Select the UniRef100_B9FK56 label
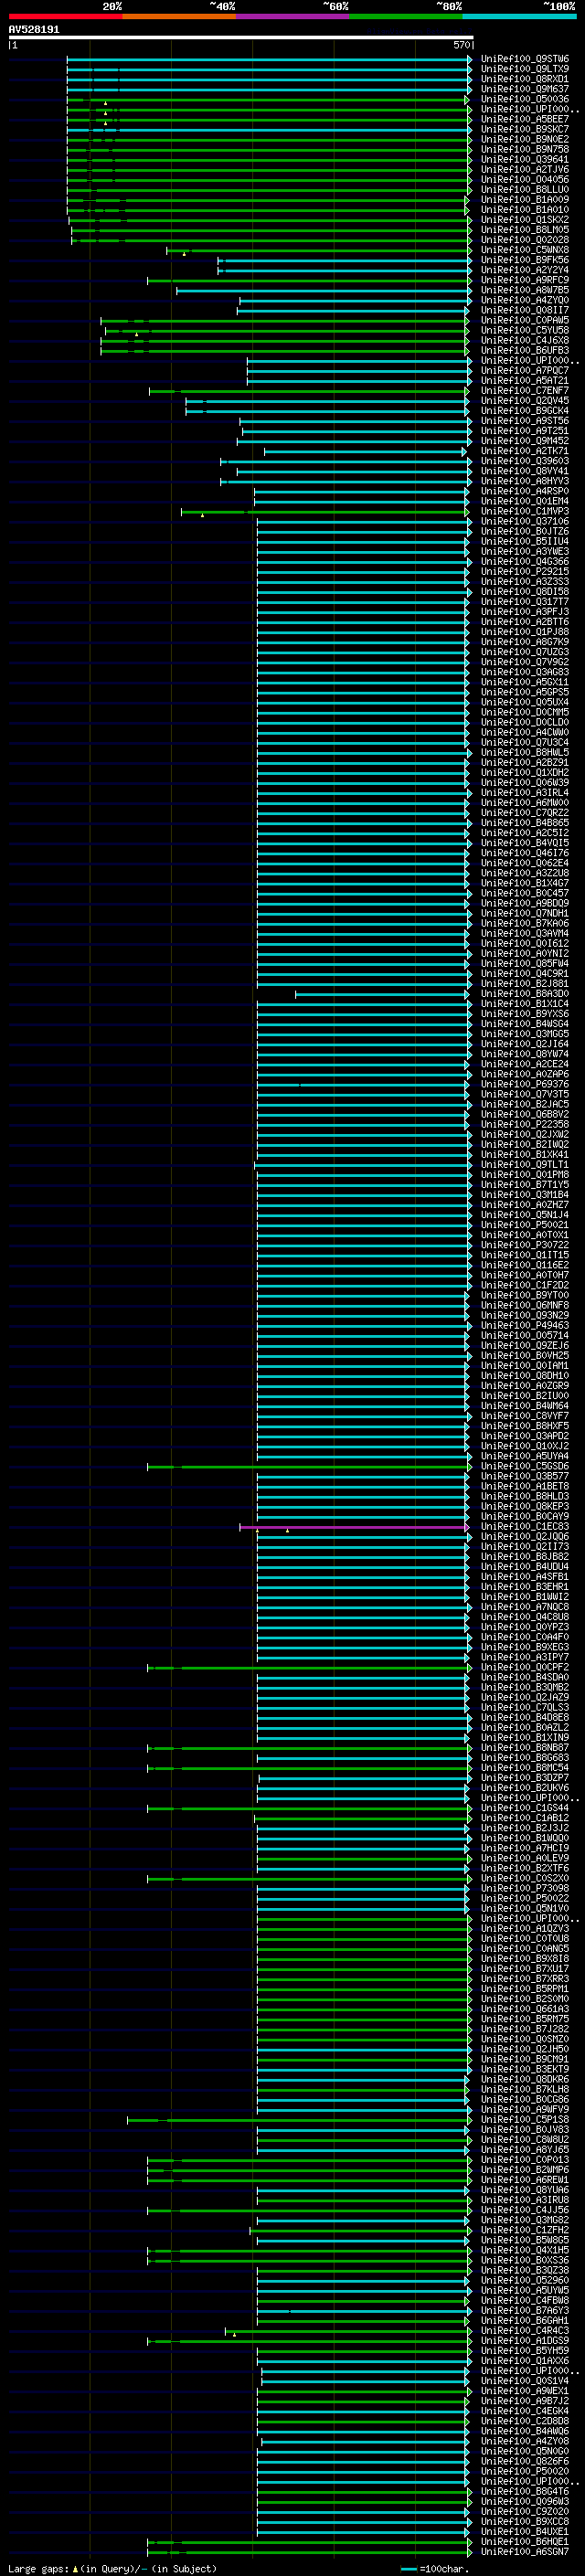585x2576 pixels. pyautogui.click(x=525, y=260)
